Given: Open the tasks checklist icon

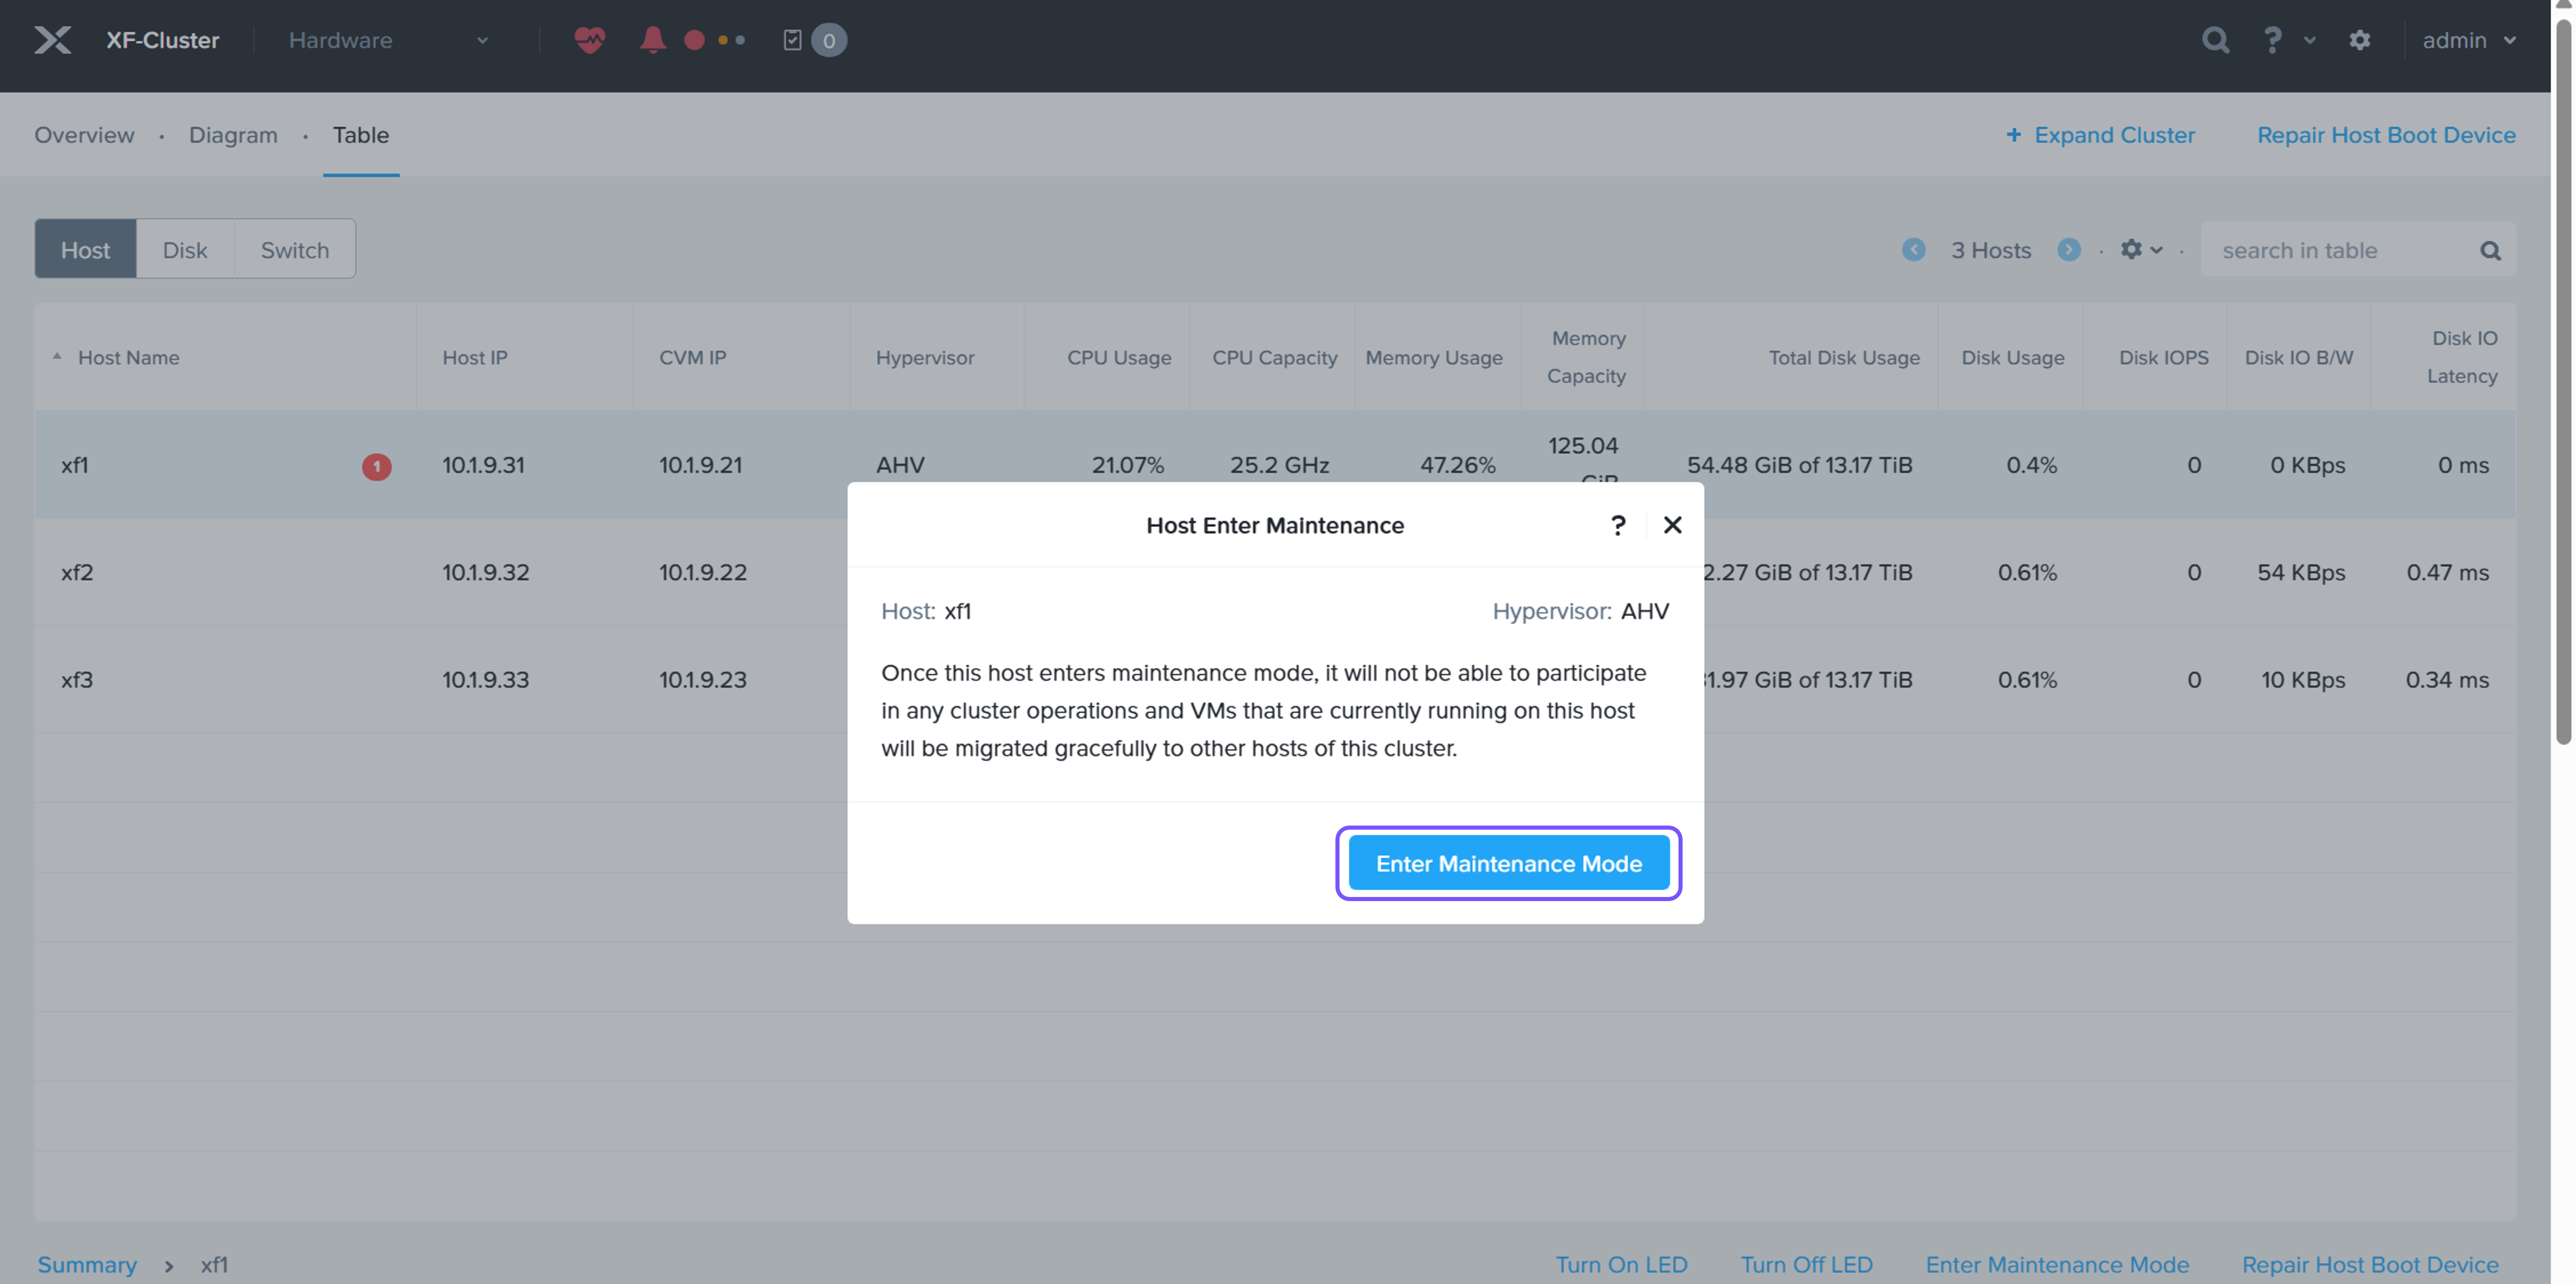Looking at the screenshot, I should point(792,40).
